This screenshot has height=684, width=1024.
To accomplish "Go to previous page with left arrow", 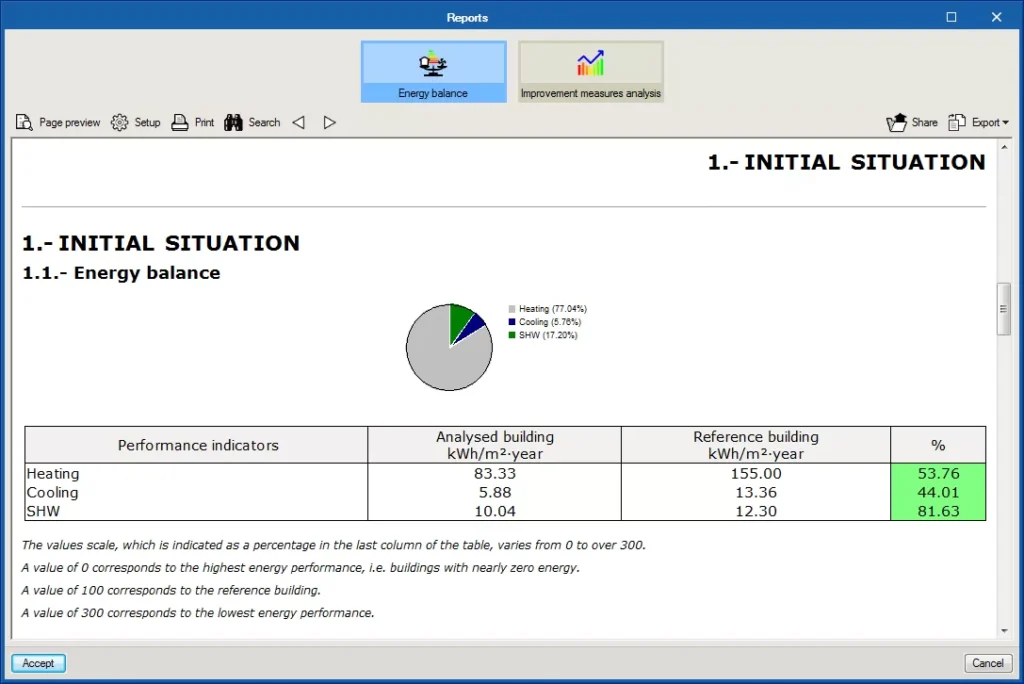I will (x=298, y=122).
